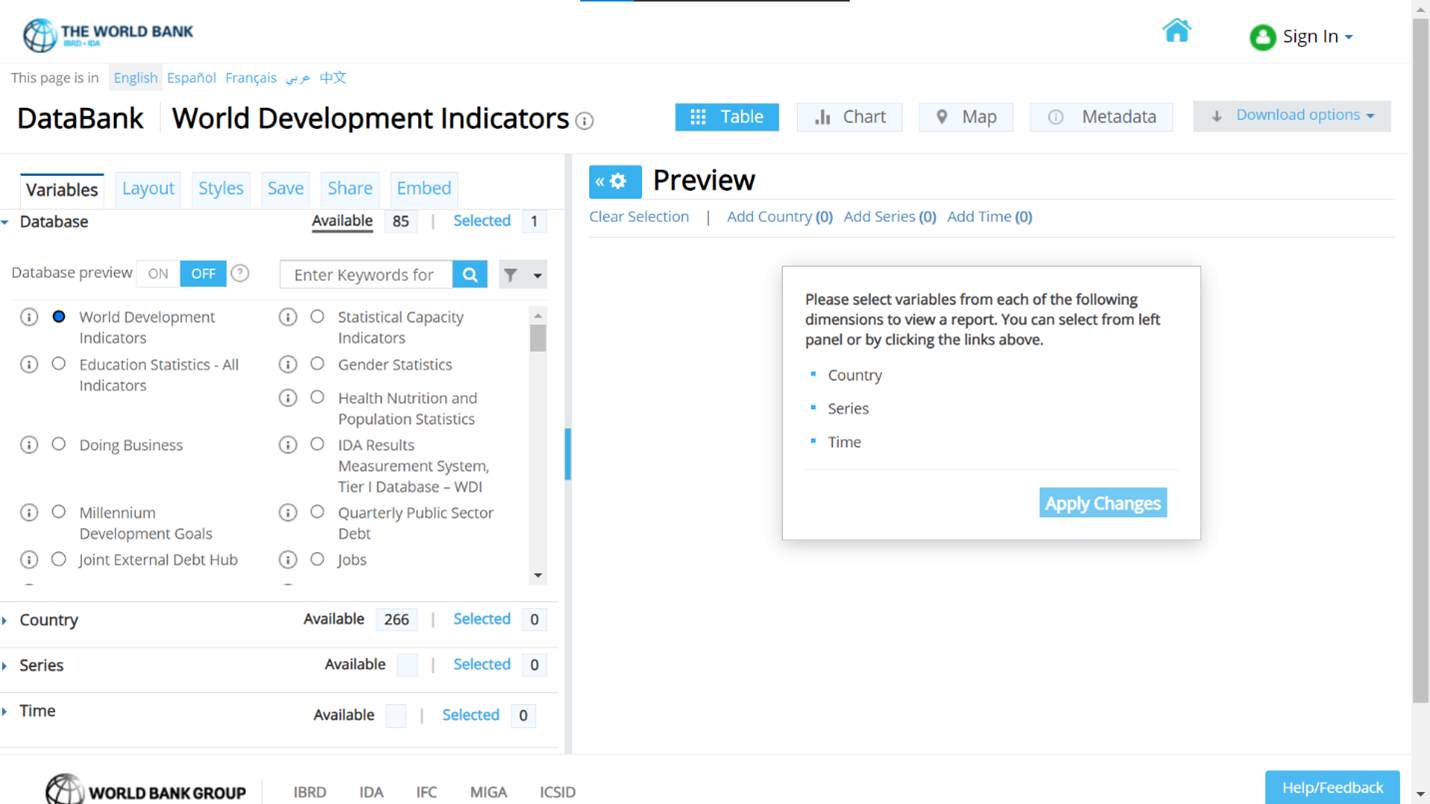The height and width of the screenshot is (804, 1430).
Task: Click the keyword search input field
Action: pos(365,275)
